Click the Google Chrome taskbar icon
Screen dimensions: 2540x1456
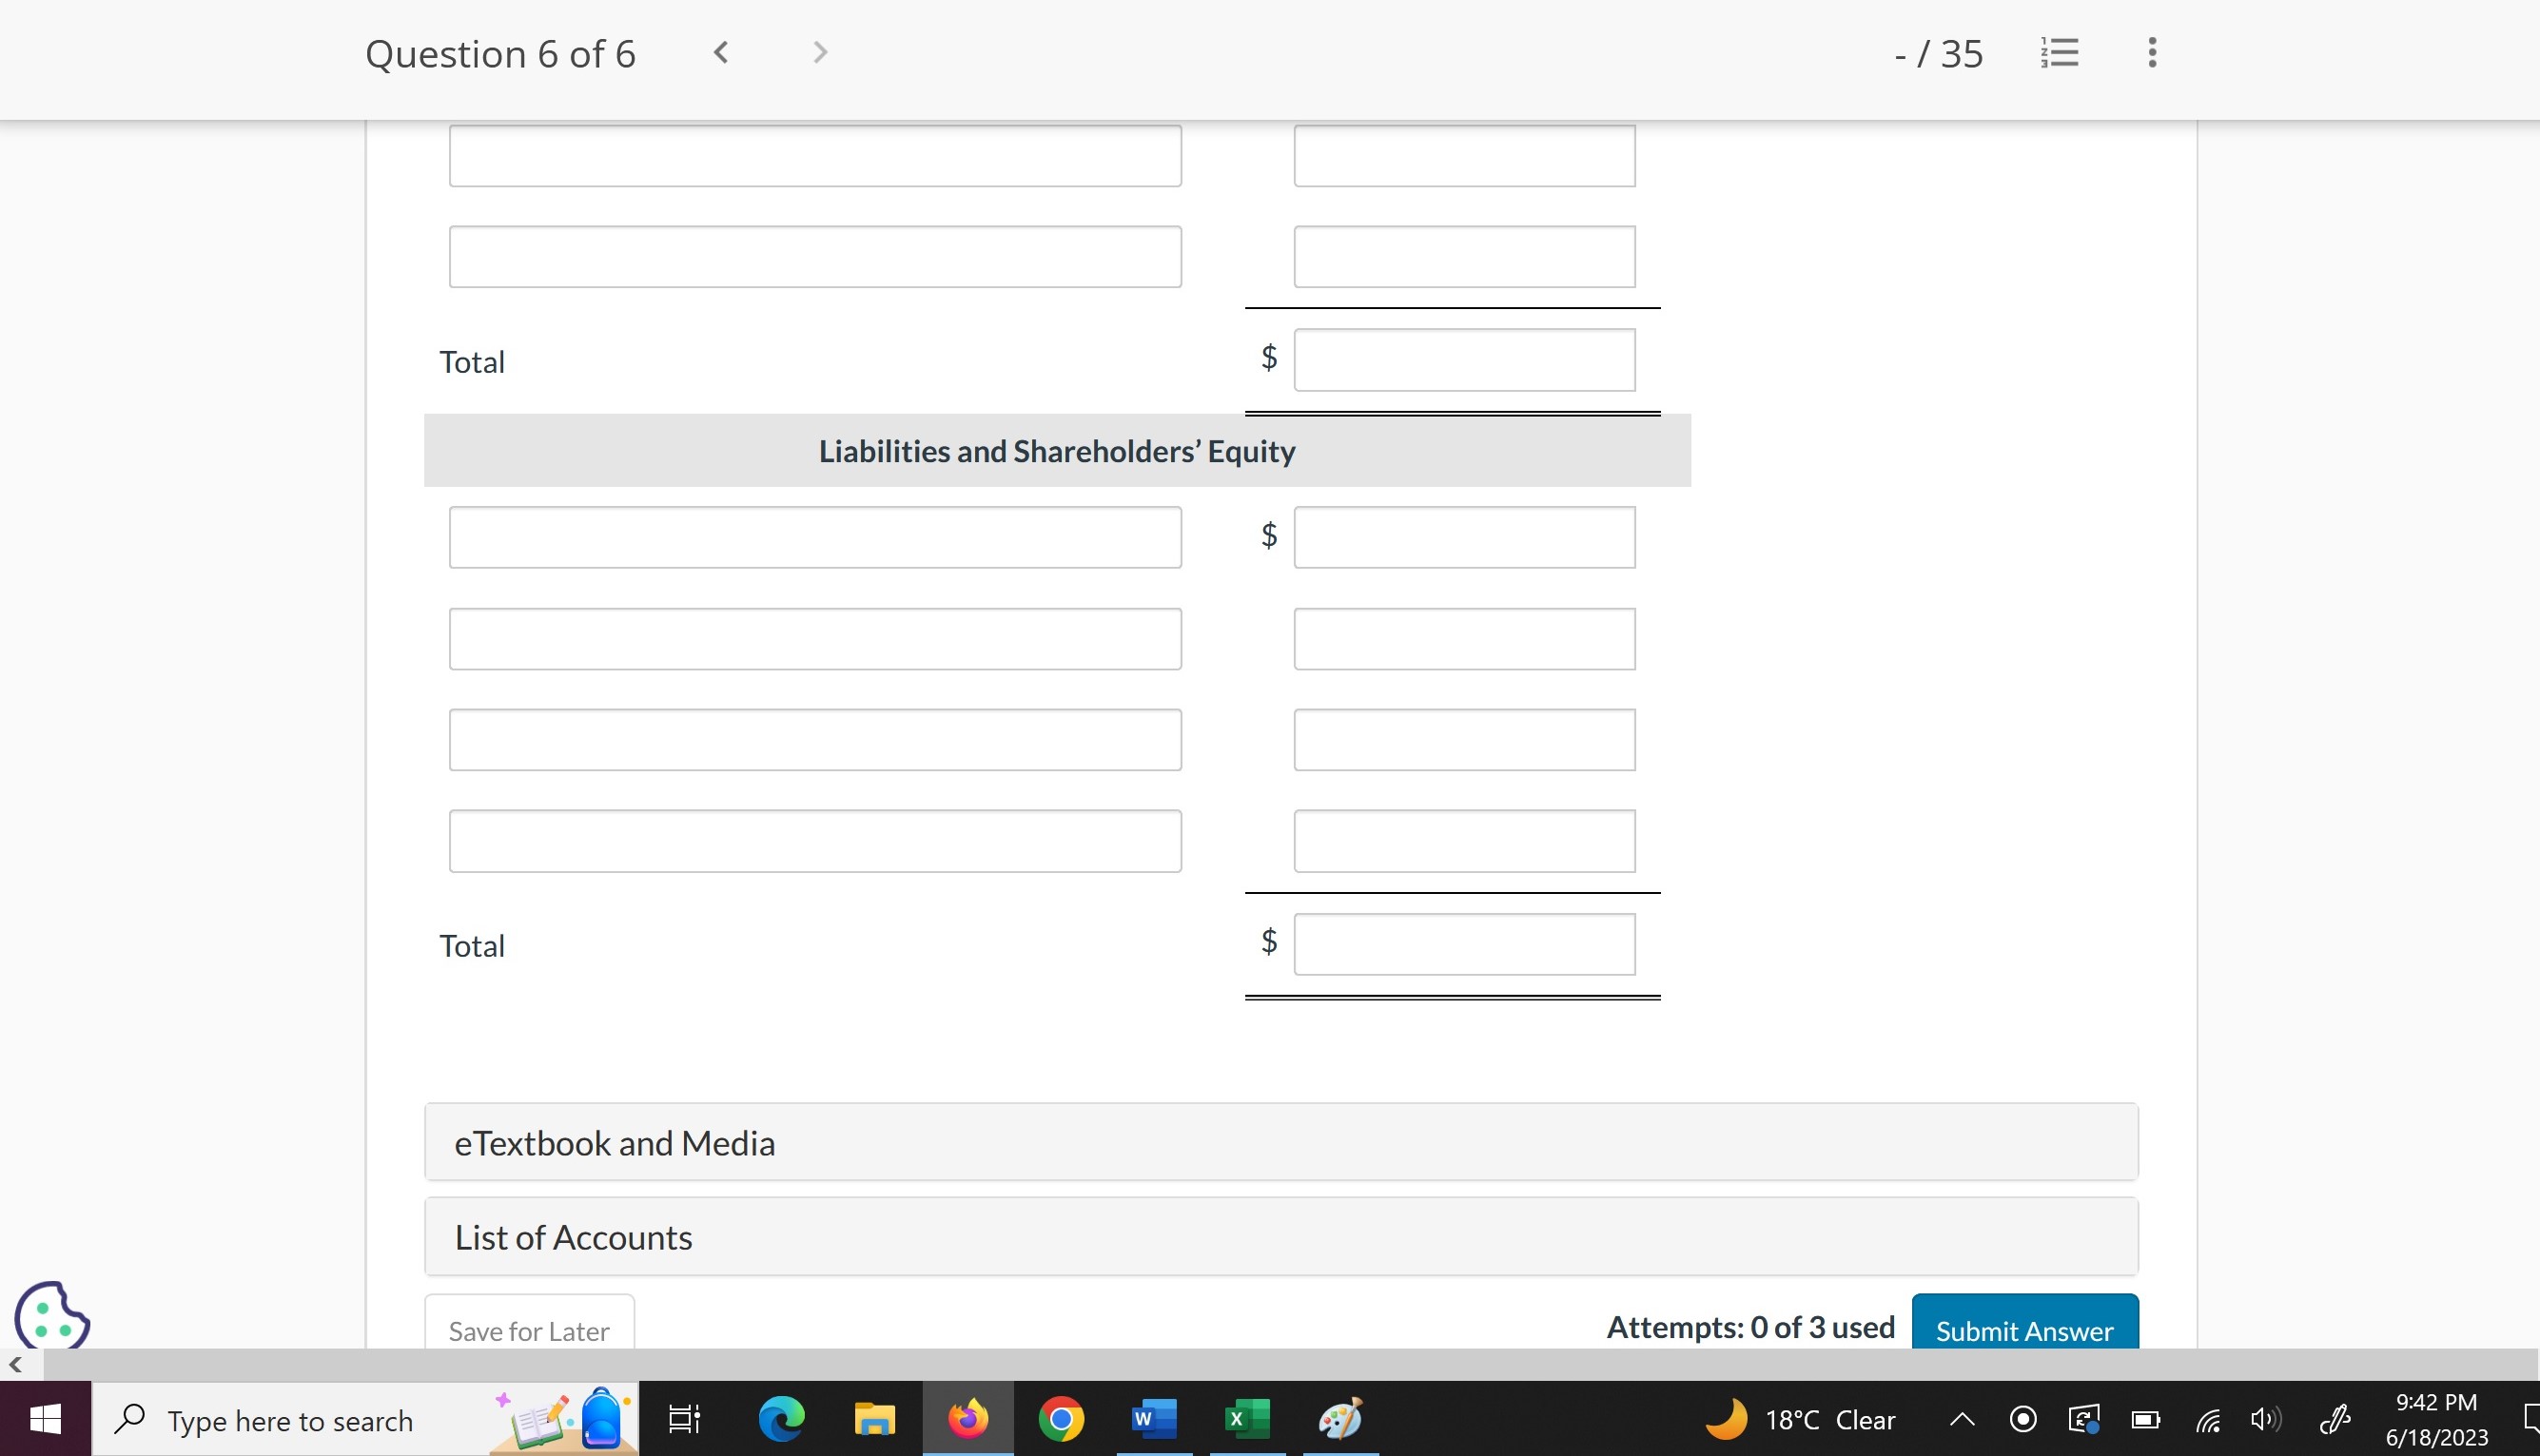click(x=1061, y=1419)
